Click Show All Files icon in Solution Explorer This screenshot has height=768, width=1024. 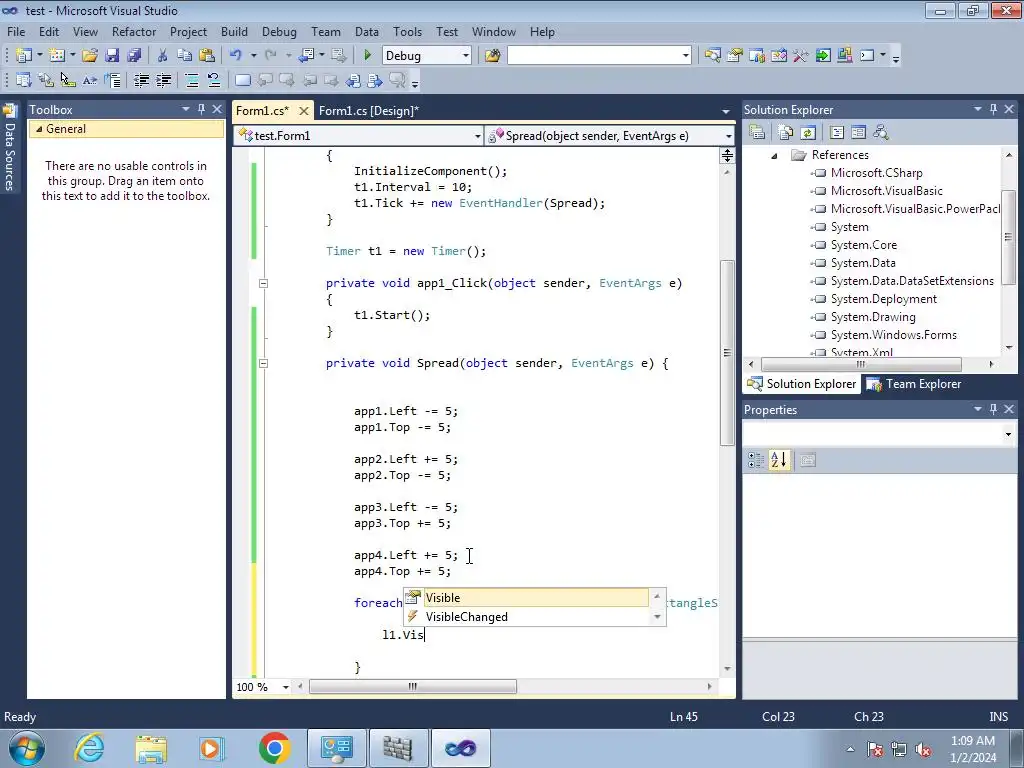tap(786, 133)
